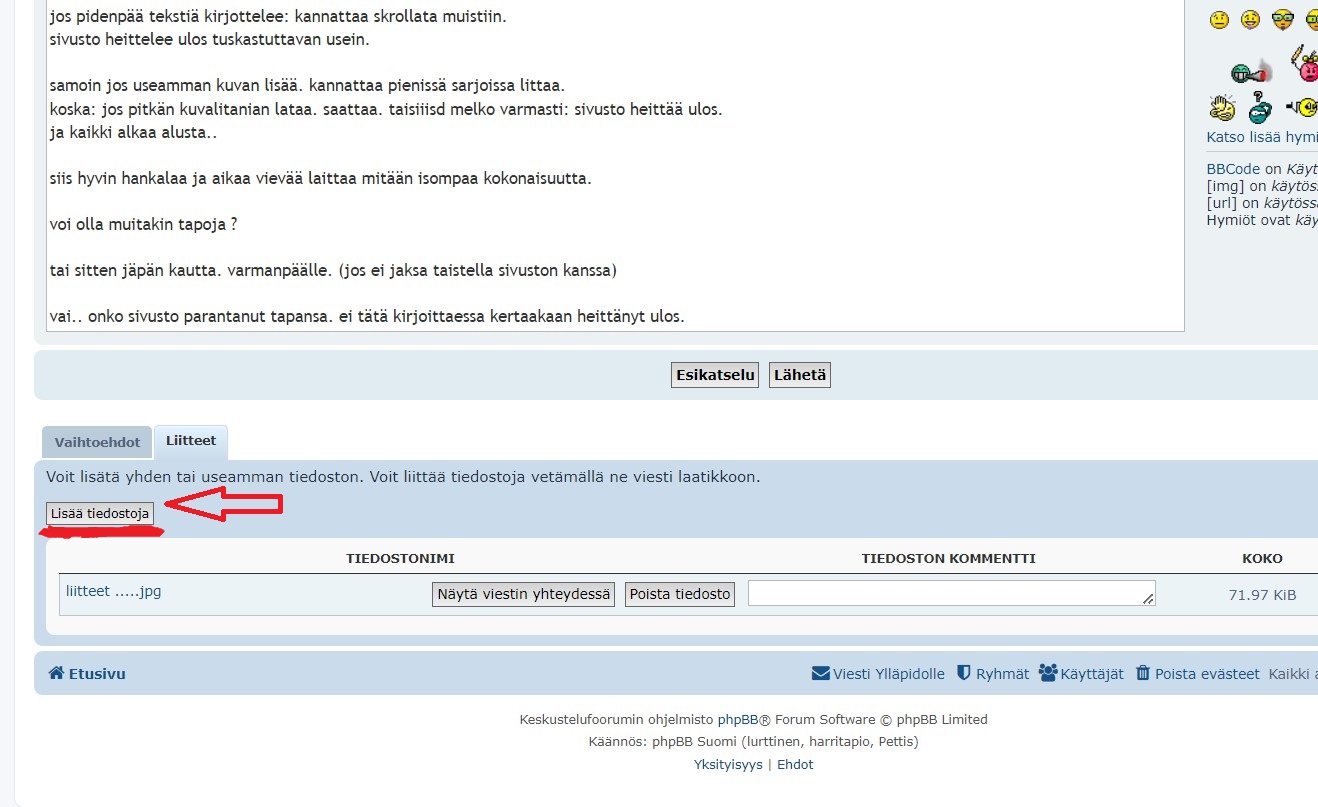The height and width of the screenshot is (807, 1318).
Task: Select the Liitteet tab
Action: (x=191, y=441)
